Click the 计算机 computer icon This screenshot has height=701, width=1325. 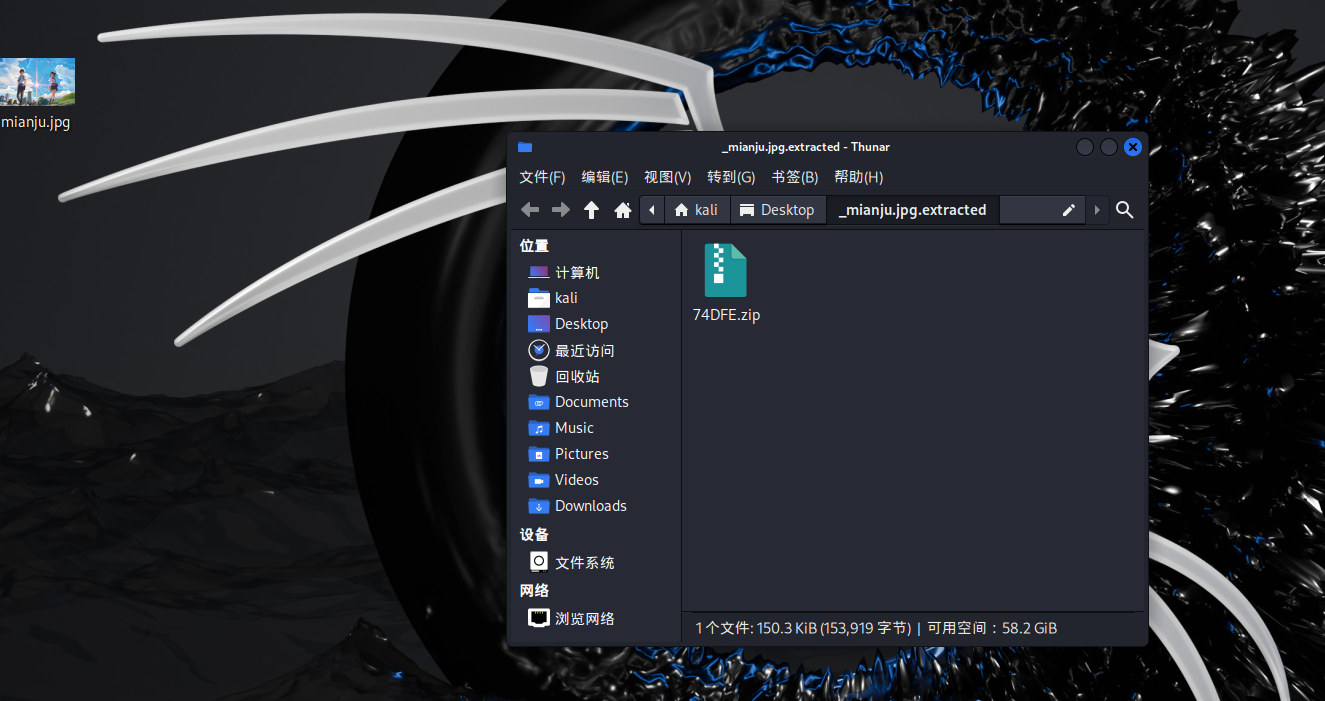click(x=539, y=272)
